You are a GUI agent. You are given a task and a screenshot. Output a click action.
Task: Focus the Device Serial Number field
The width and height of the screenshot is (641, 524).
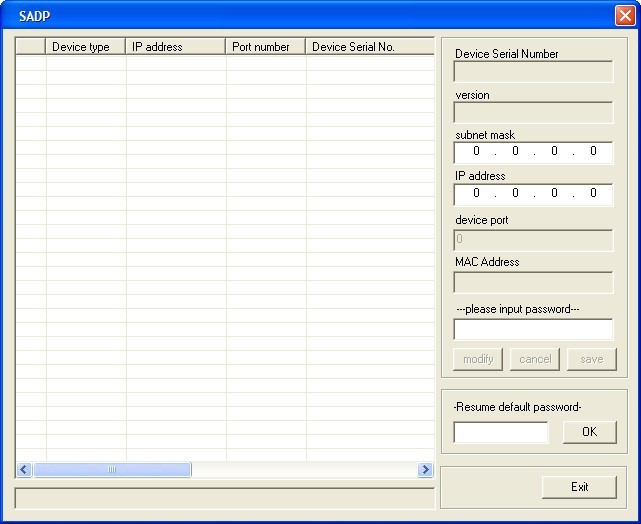(x=533, y=72)
